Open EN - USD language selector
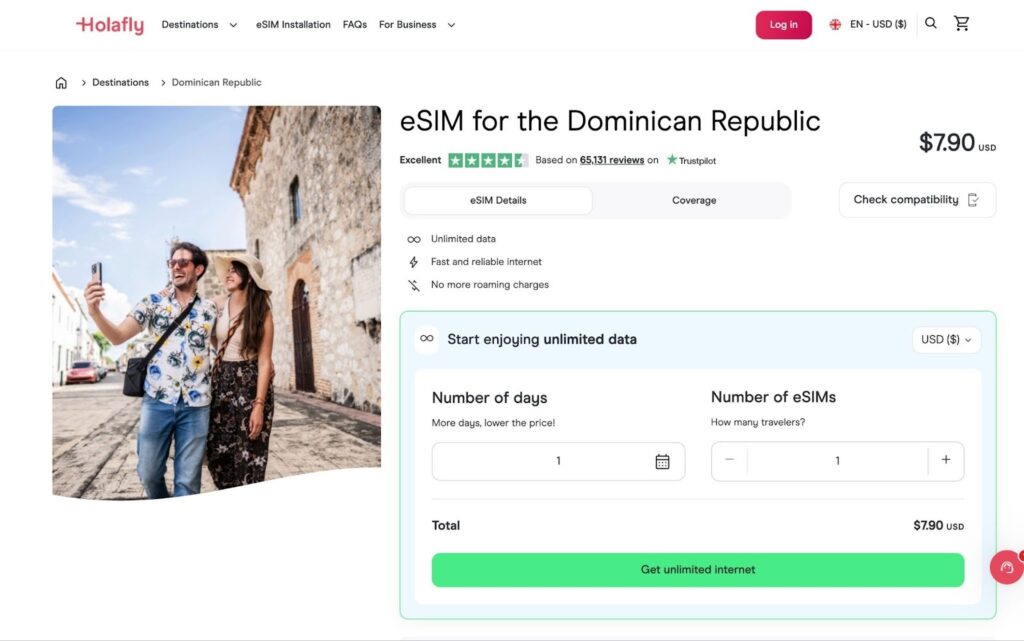Screen dimensions: 1024x641 [868, 25]
